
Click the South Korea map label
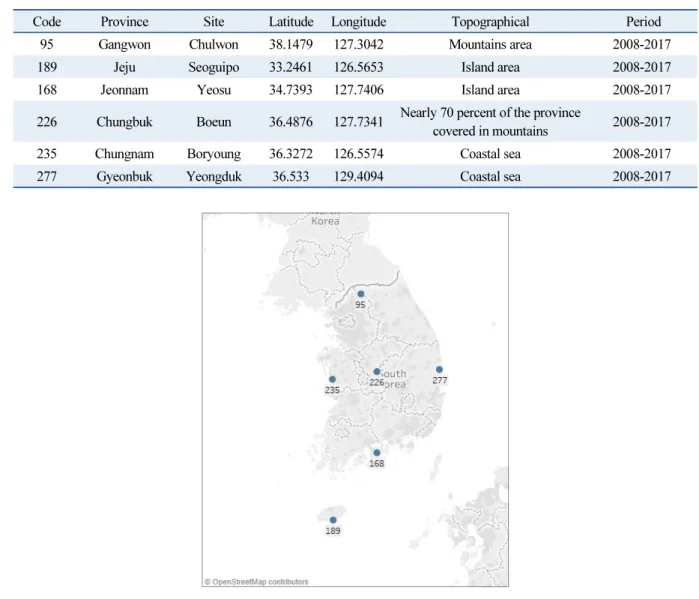tap(393, 379)
